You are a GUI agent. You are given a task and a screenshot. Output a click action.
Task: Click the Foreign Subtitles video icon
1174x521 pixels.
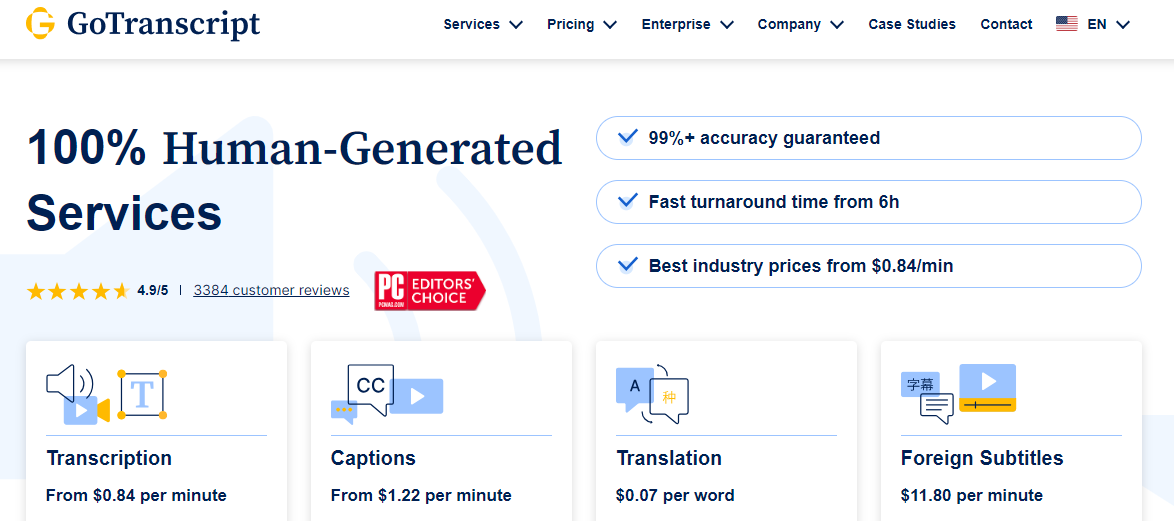click(x=958, y=394)
